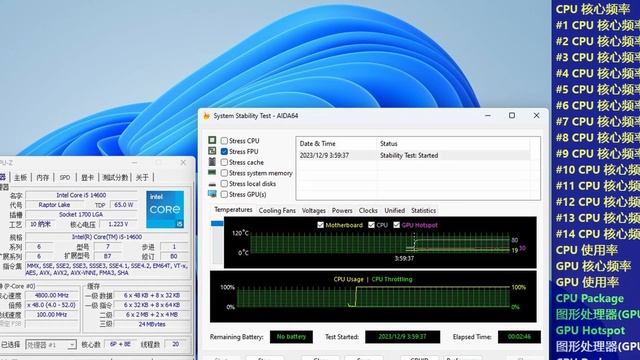The image size is (640, 360).
Task: Open the 主板 tab in CPU-Z
Action: tap(20, 178)
